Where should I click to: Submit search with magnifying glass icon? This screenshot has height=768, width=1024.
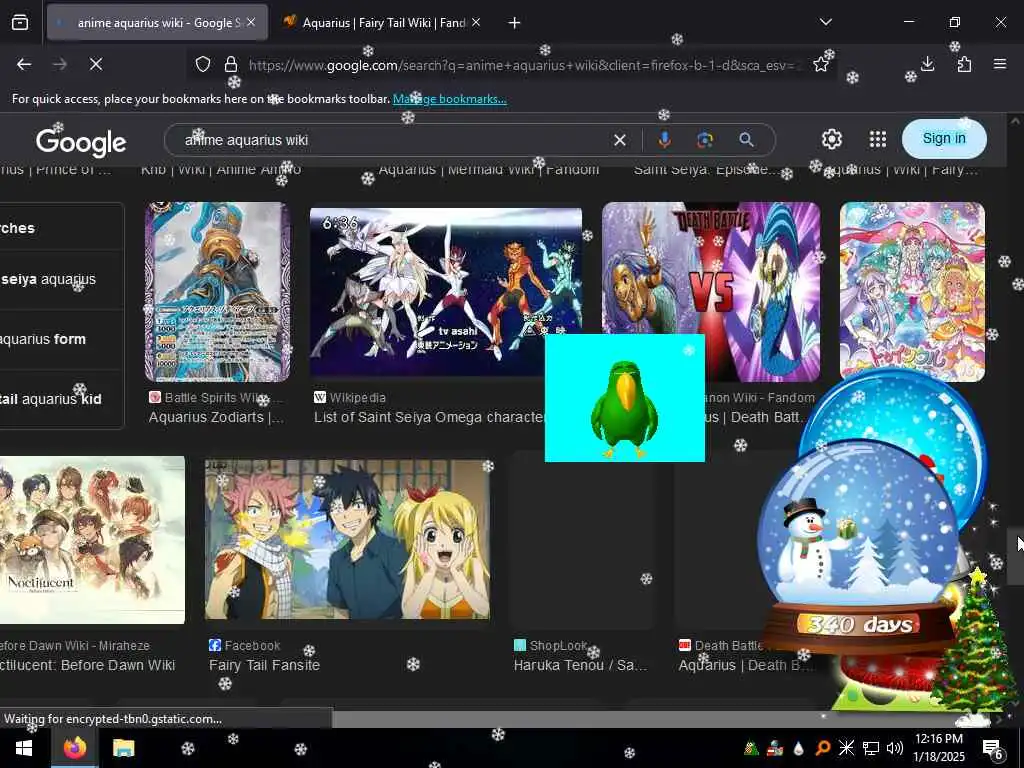pyautogui.click(x=746, y=140)
